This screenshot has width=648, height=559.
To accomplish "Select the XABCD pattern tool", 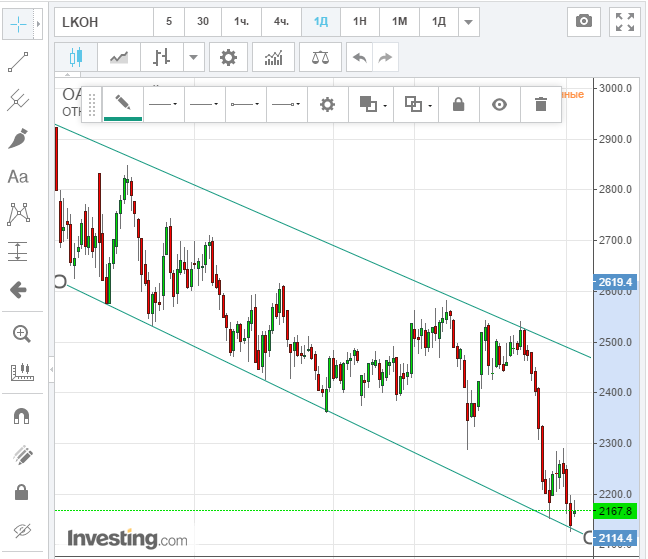I will tap(18, 214).
